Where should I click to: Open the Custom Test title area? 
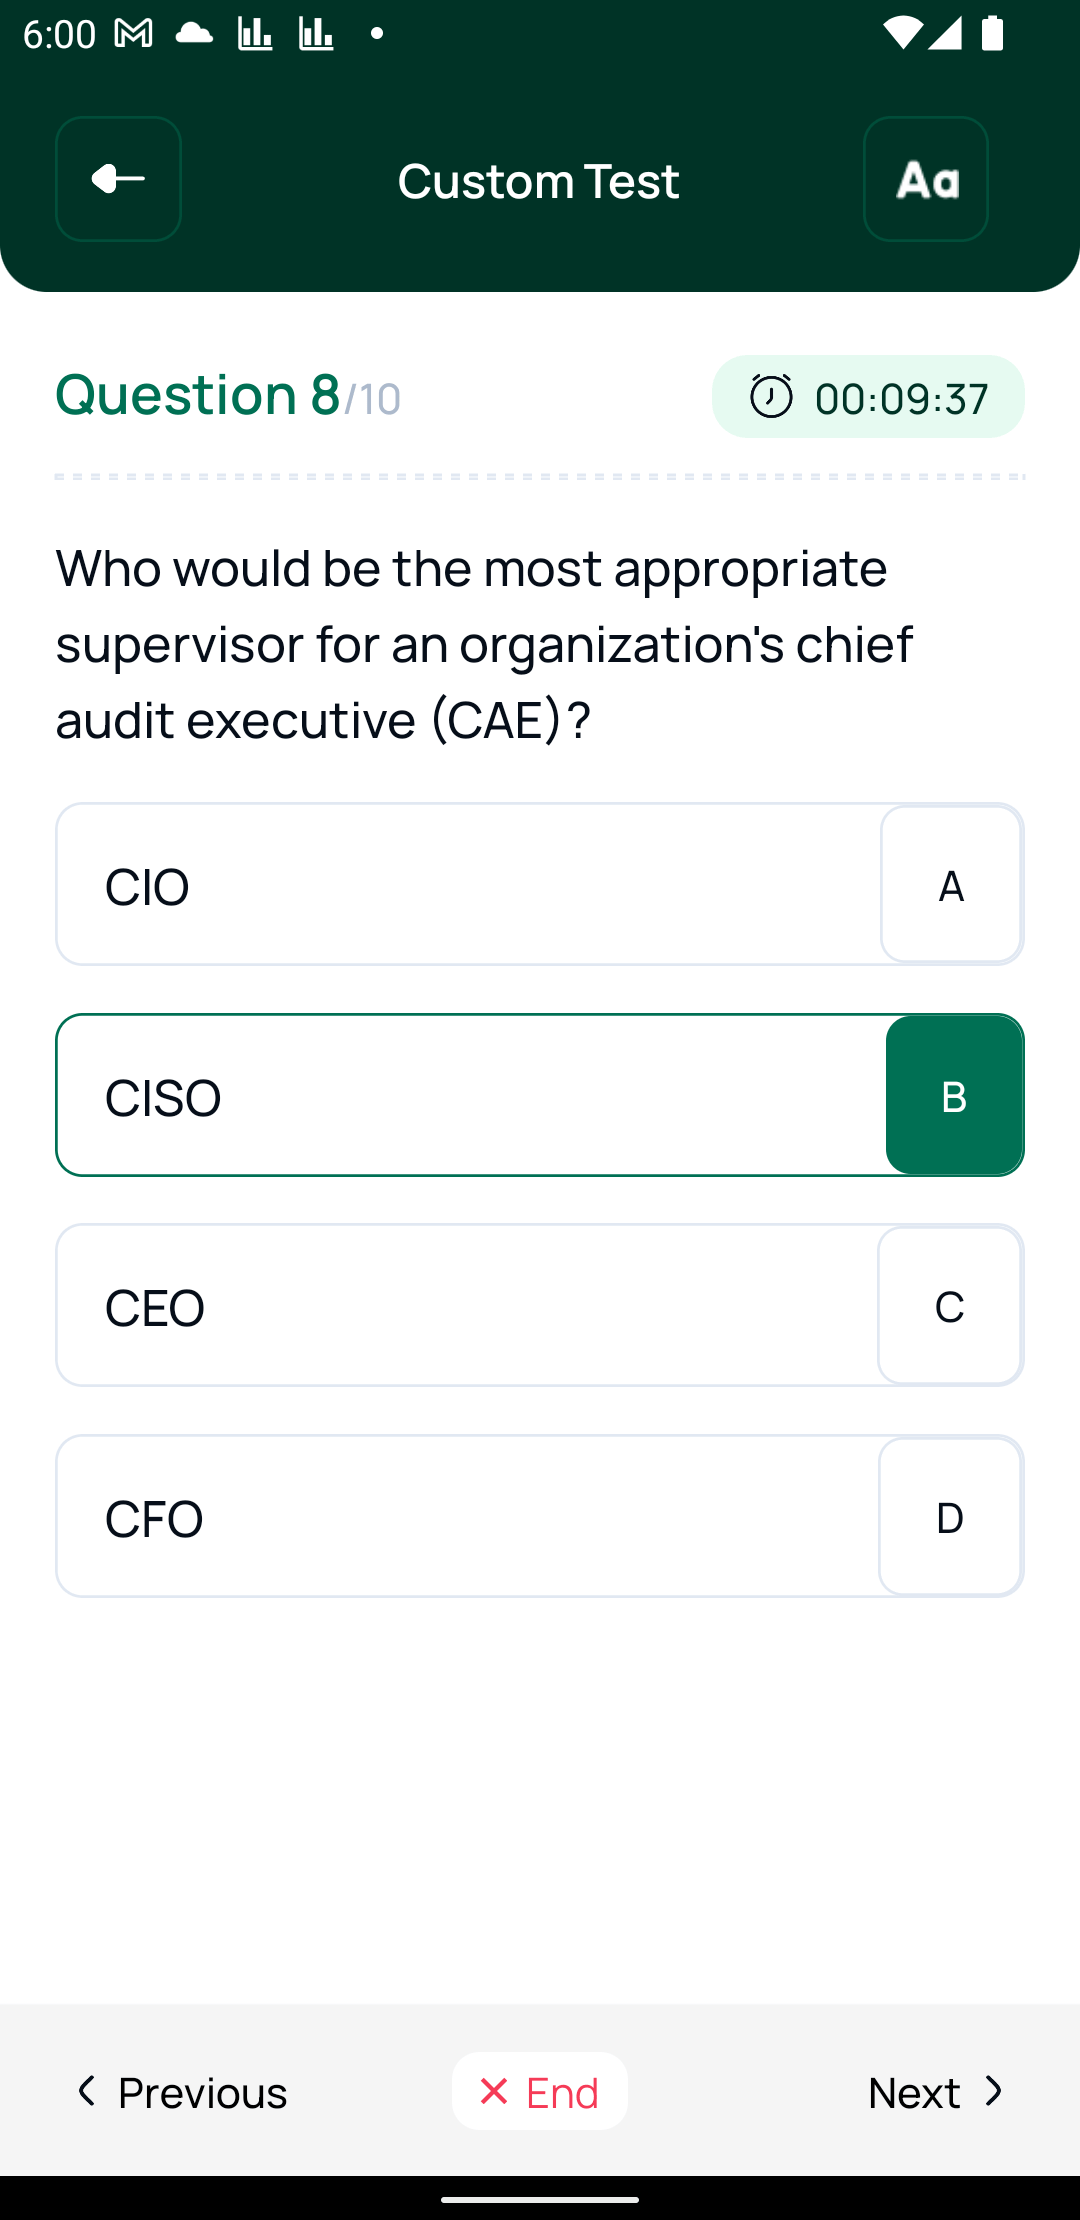coord(539,180)
